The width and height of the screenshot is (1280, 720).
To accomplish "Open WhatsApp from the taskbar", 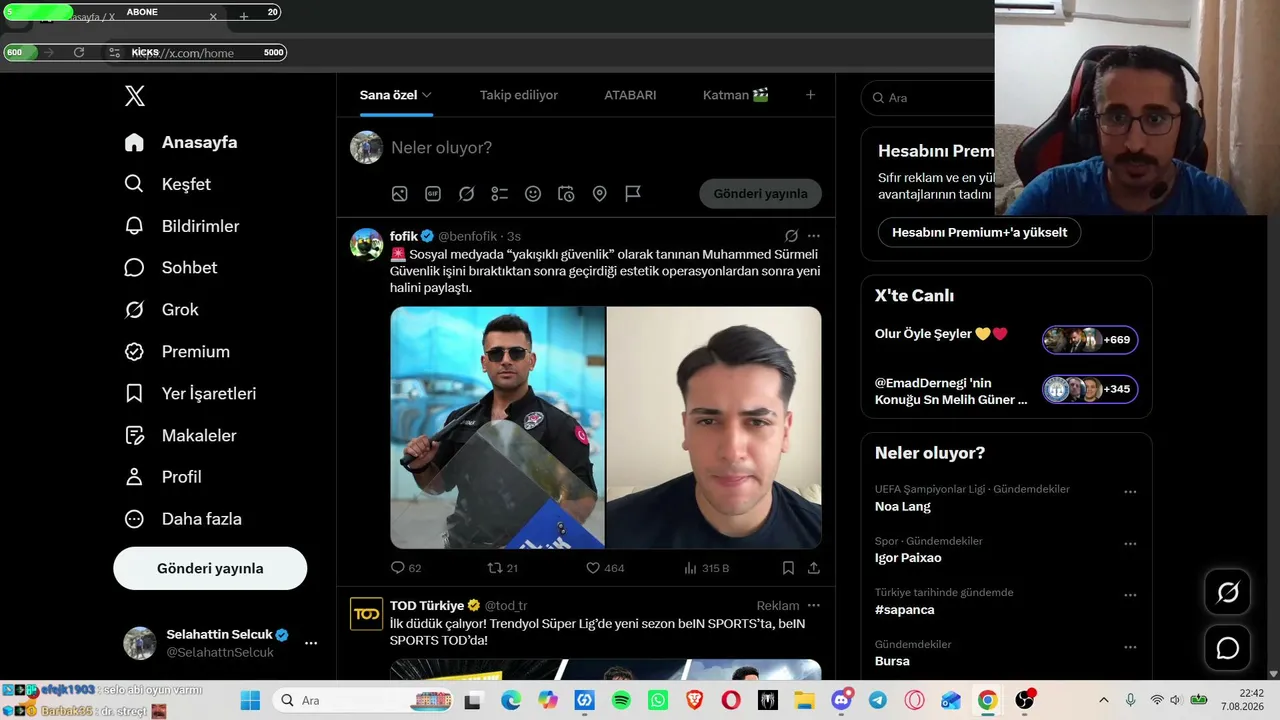I will click(x=657, y=700).
